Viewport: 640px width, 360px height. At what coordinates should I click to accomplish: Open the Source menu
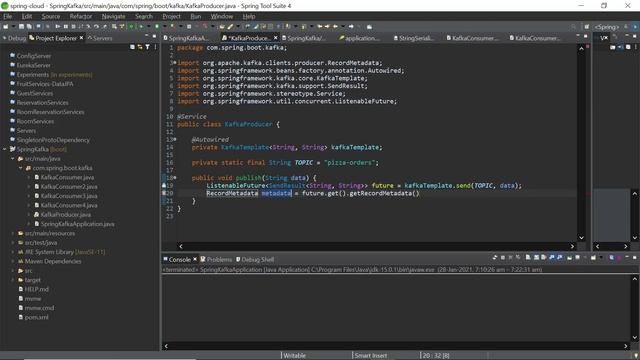[51, 16]
